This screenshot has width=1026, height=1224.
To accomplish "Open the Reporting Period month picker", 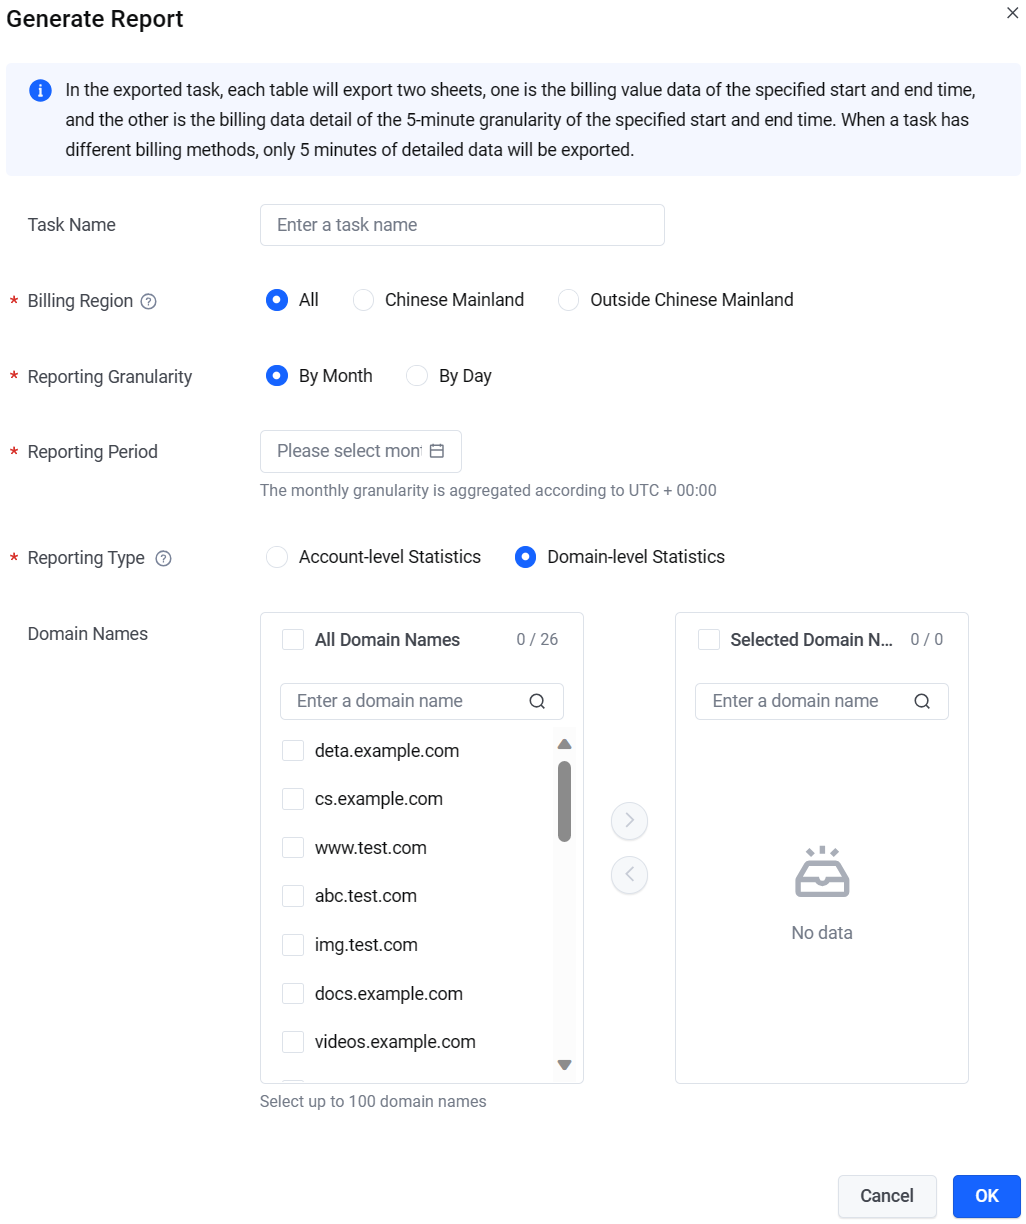I will point(361,451).
